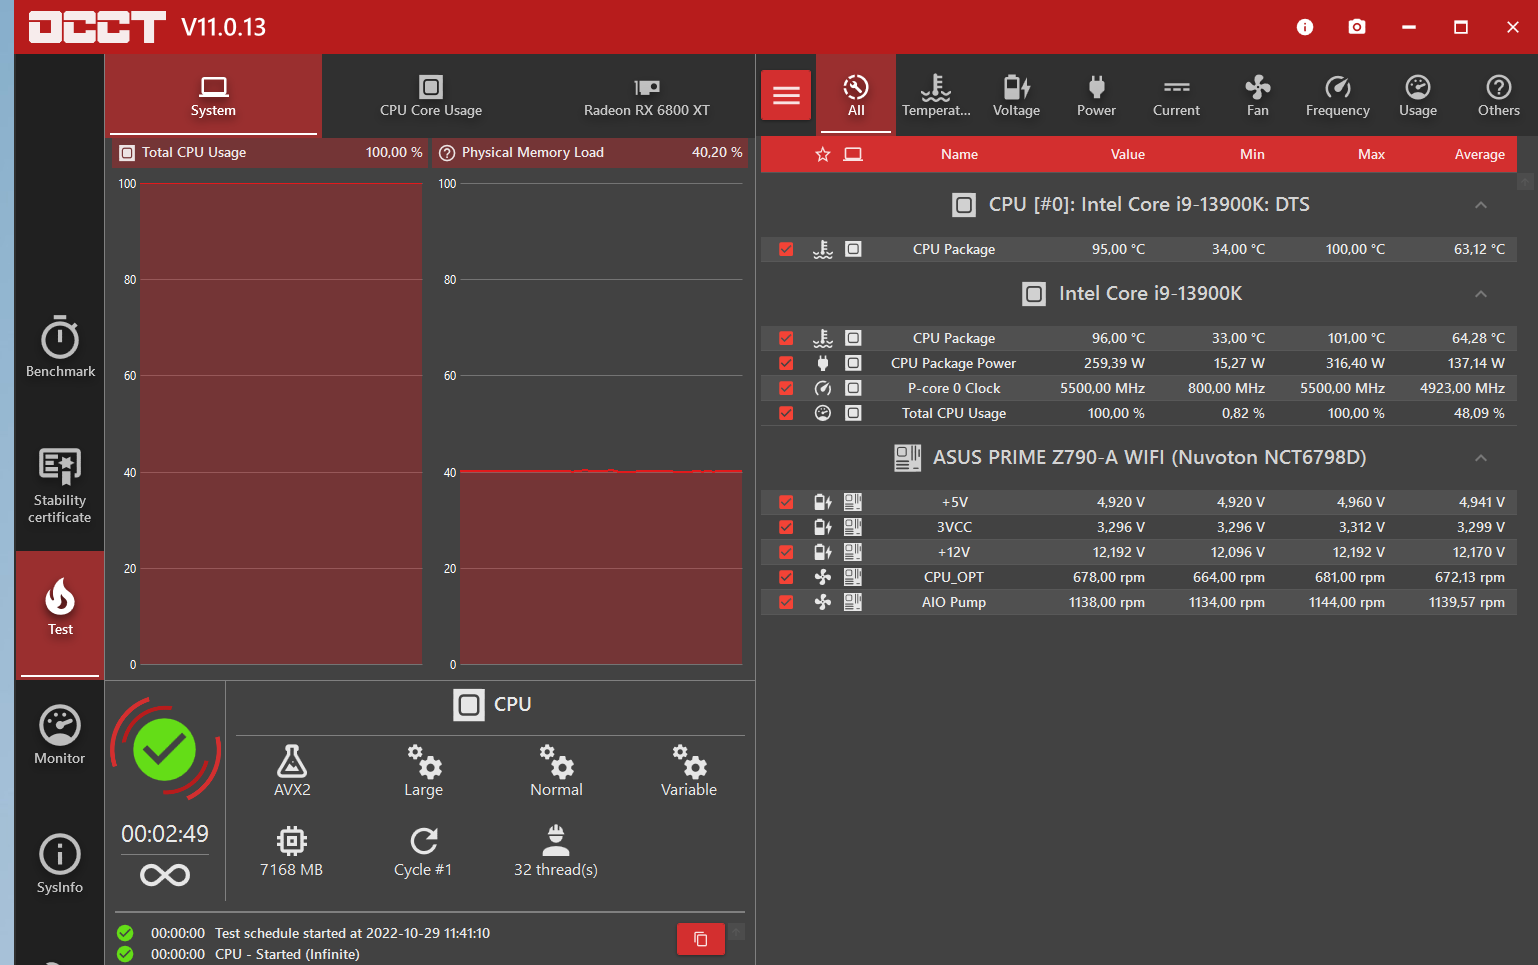Filter sensors by Usage
The height and width of the screenshot is (965, 1538).
pyautogui.click(x=1418, y=95)
